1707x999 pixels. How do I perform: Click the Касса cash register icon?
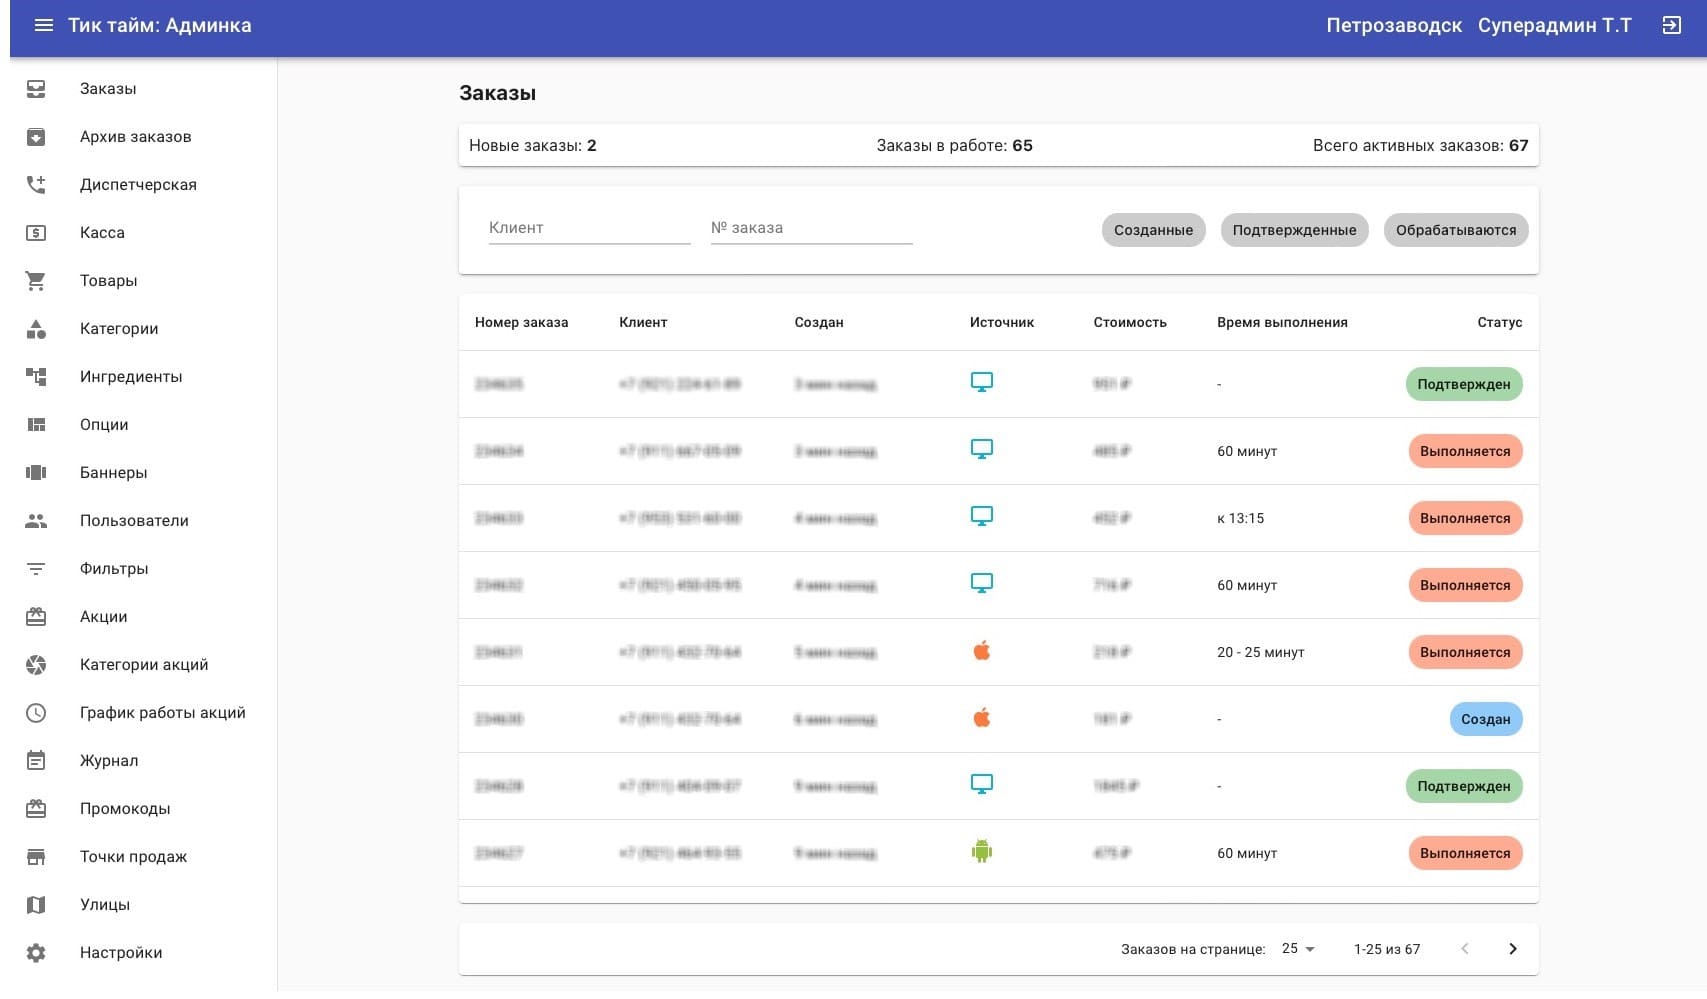[x=36, y=233]
